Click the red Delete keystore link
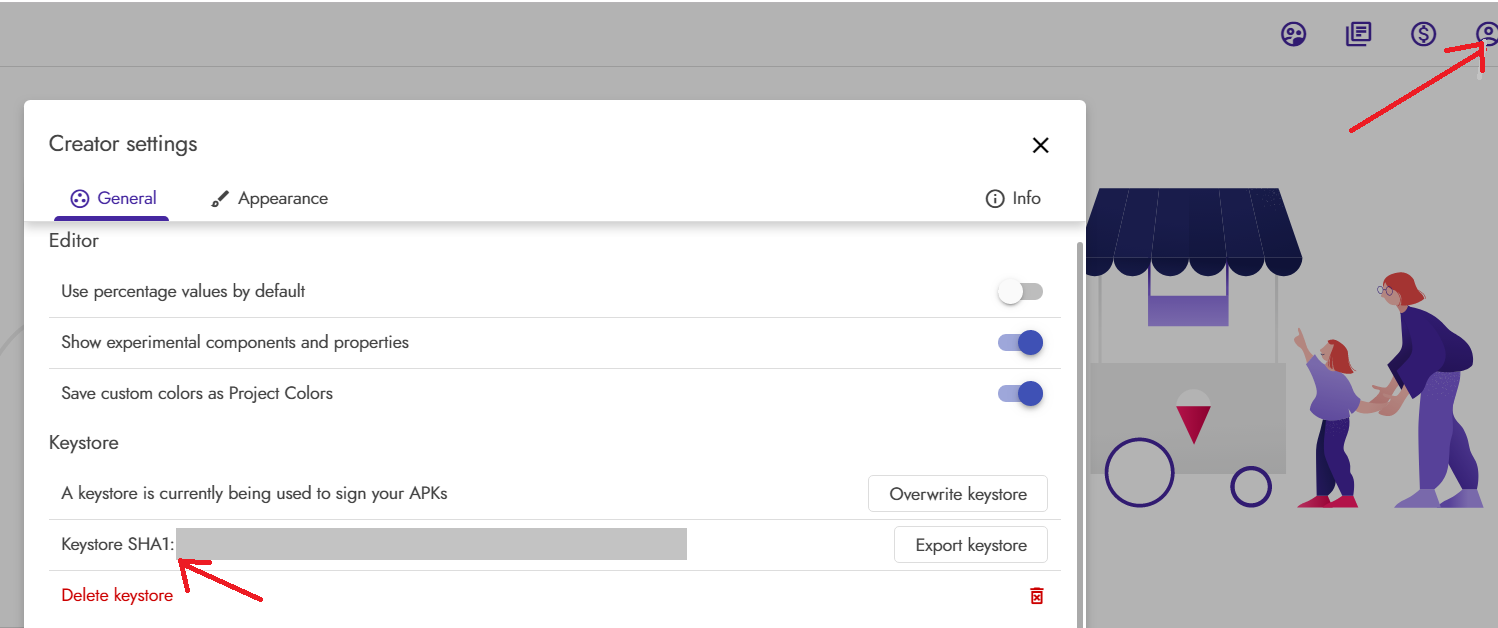 [117, 596]
